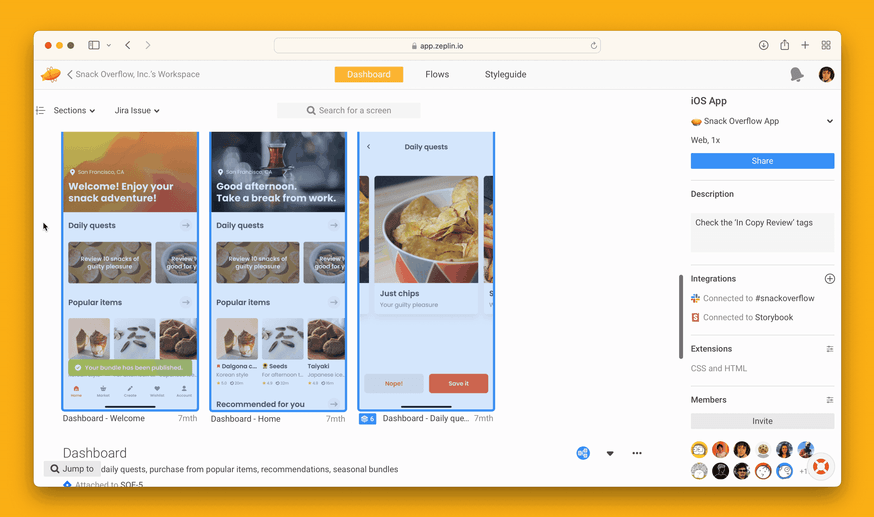Click the Search for a screen field
874x517 pixels.
(x=349, y=110)
